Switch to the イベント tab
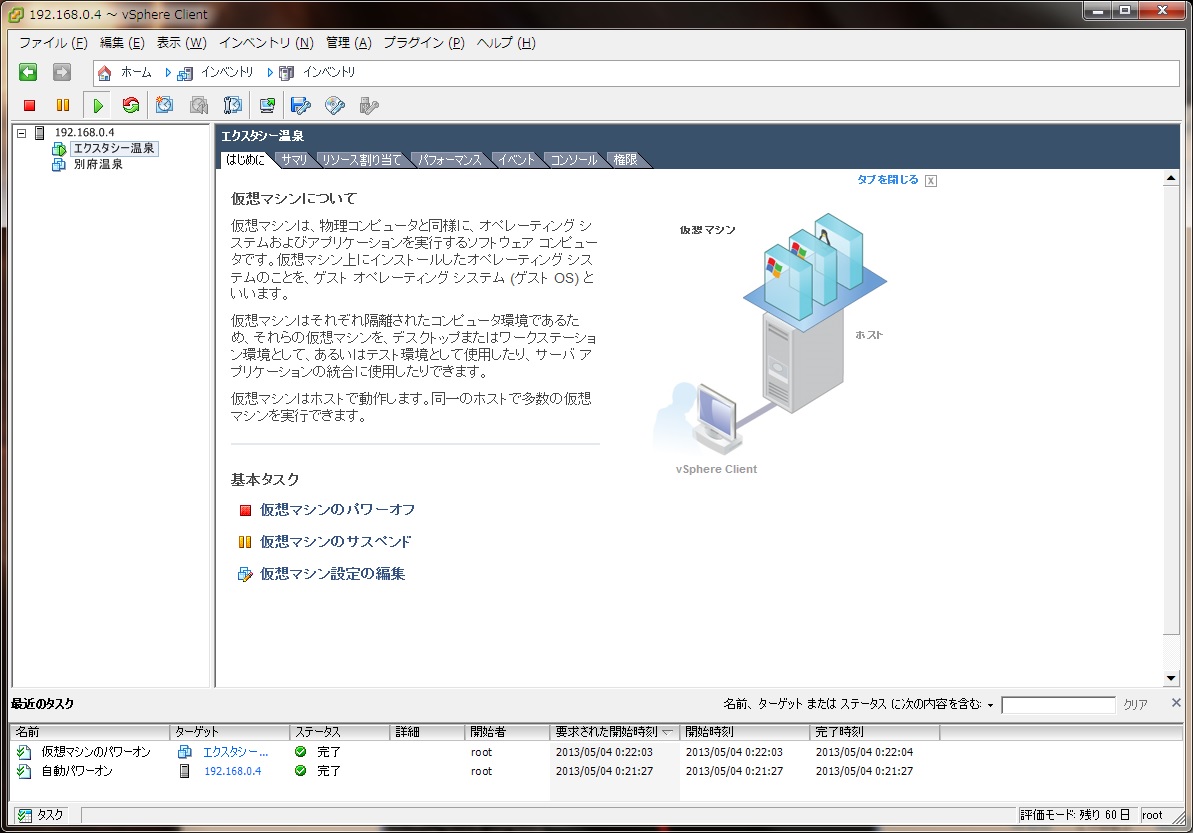Image resolution: width=1193 pixels, height=833 pixels. pos(517,160)
